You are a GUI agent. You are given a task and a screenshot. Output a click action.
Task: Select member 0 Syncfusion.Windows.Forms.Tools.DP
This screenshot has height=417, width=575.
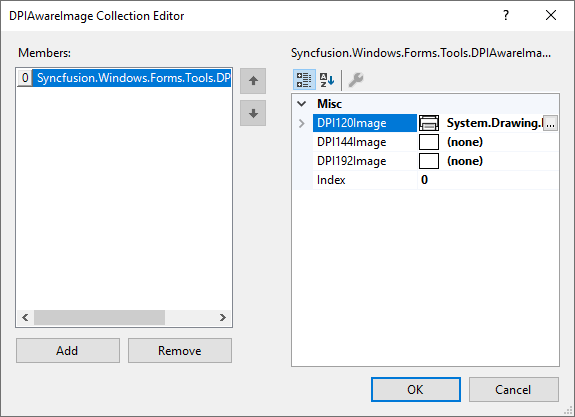tap(124, 78)
